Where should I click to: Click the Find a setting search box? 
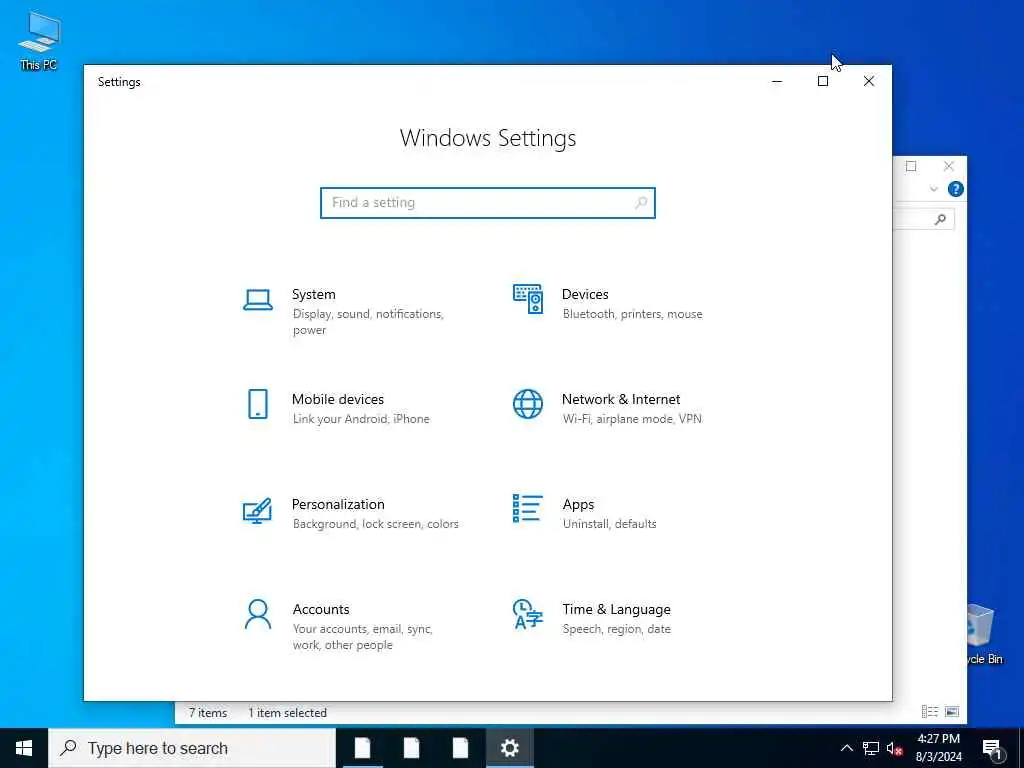click(488, 202)
